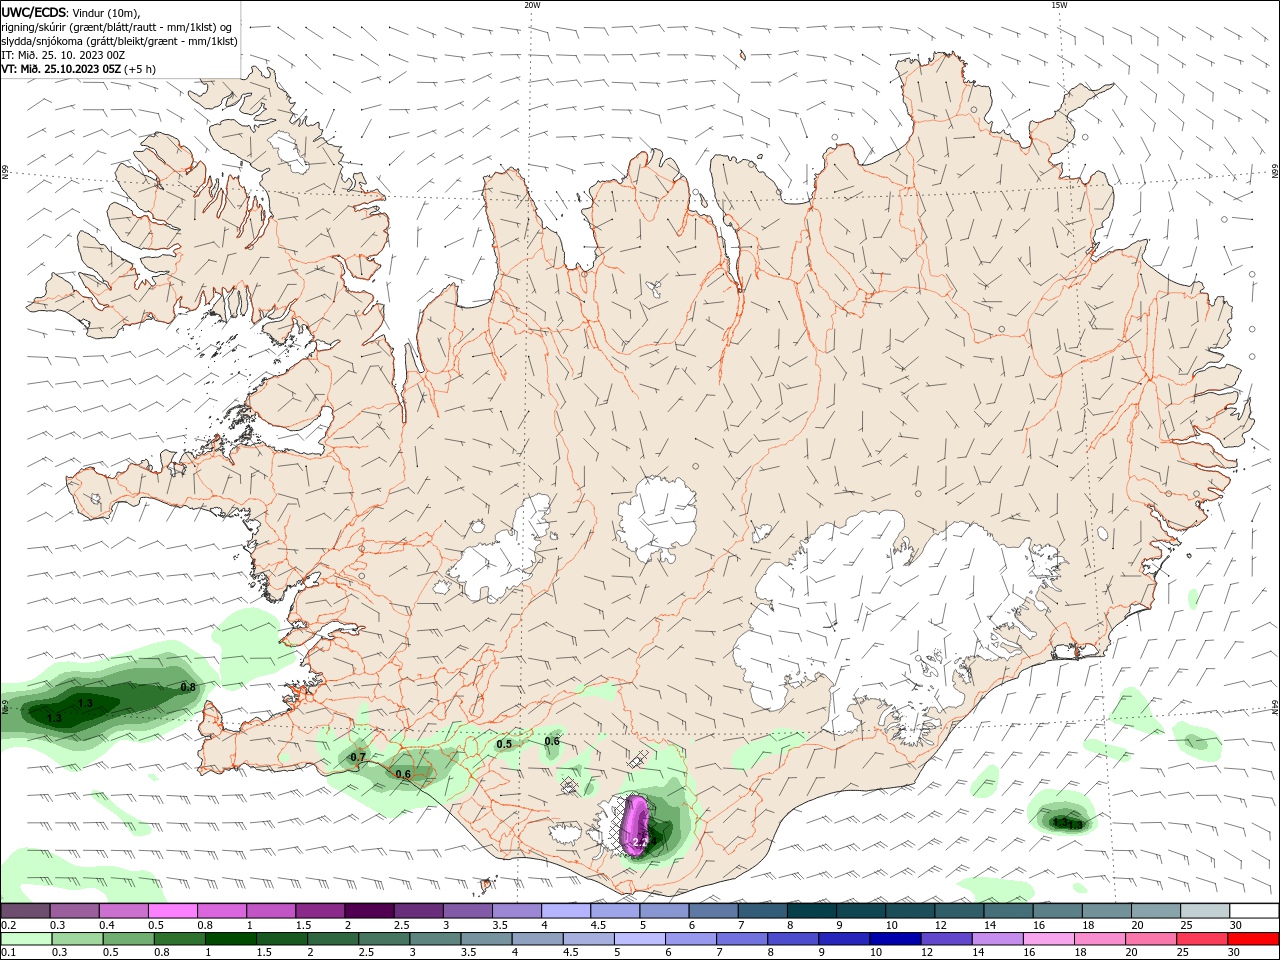Click the UWC/ECDS title text
Screen dimensions: 1280x960
(34, 12)
